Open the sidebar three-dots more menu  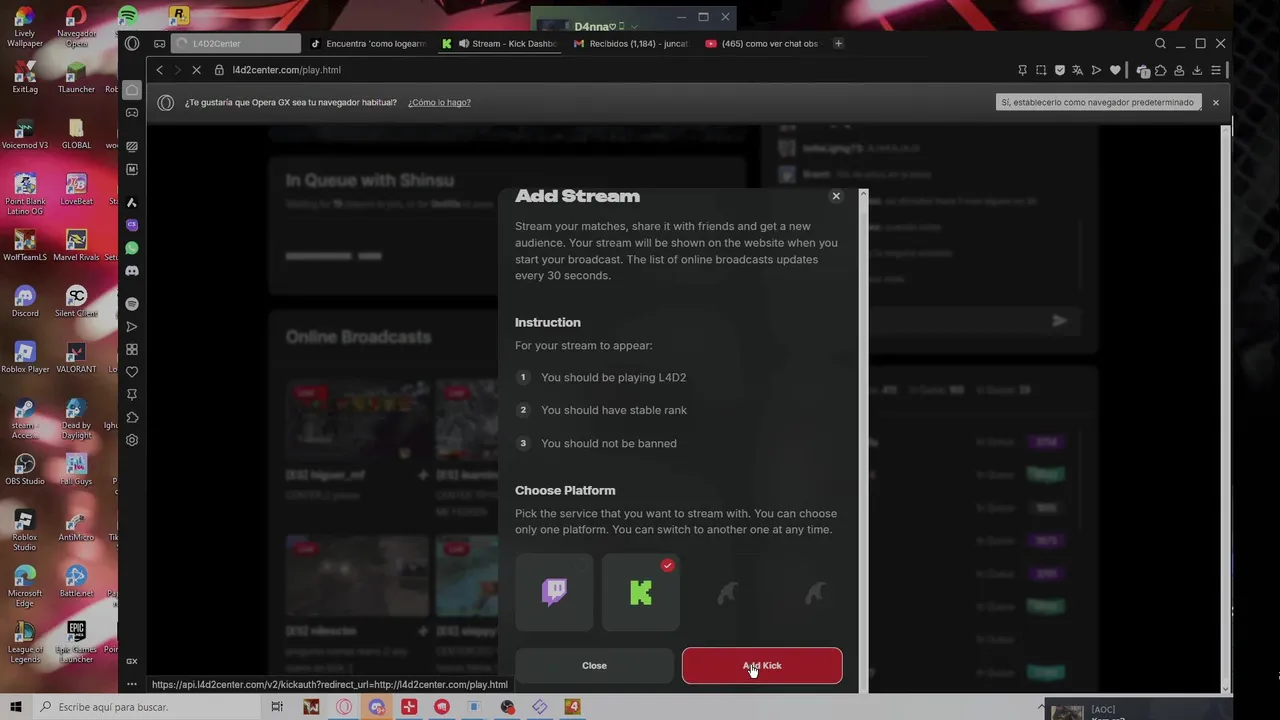132,684
